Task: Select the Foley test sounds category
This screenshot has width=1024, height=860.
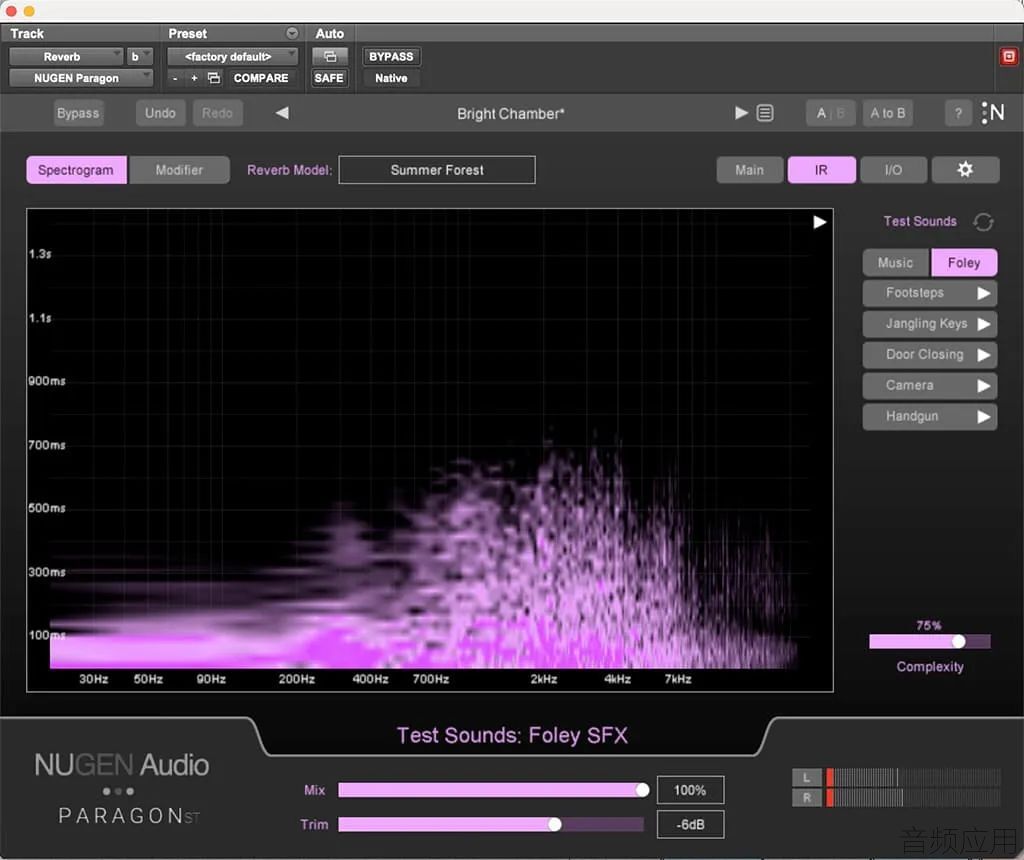Action: pos(964,263)
